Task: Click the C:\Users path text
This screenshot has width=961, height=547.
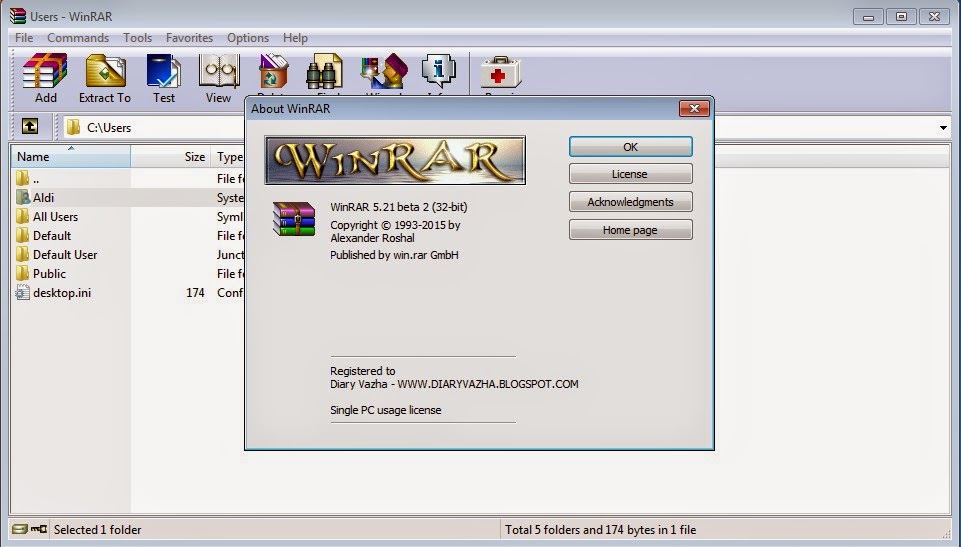Action: click(109, 127)
